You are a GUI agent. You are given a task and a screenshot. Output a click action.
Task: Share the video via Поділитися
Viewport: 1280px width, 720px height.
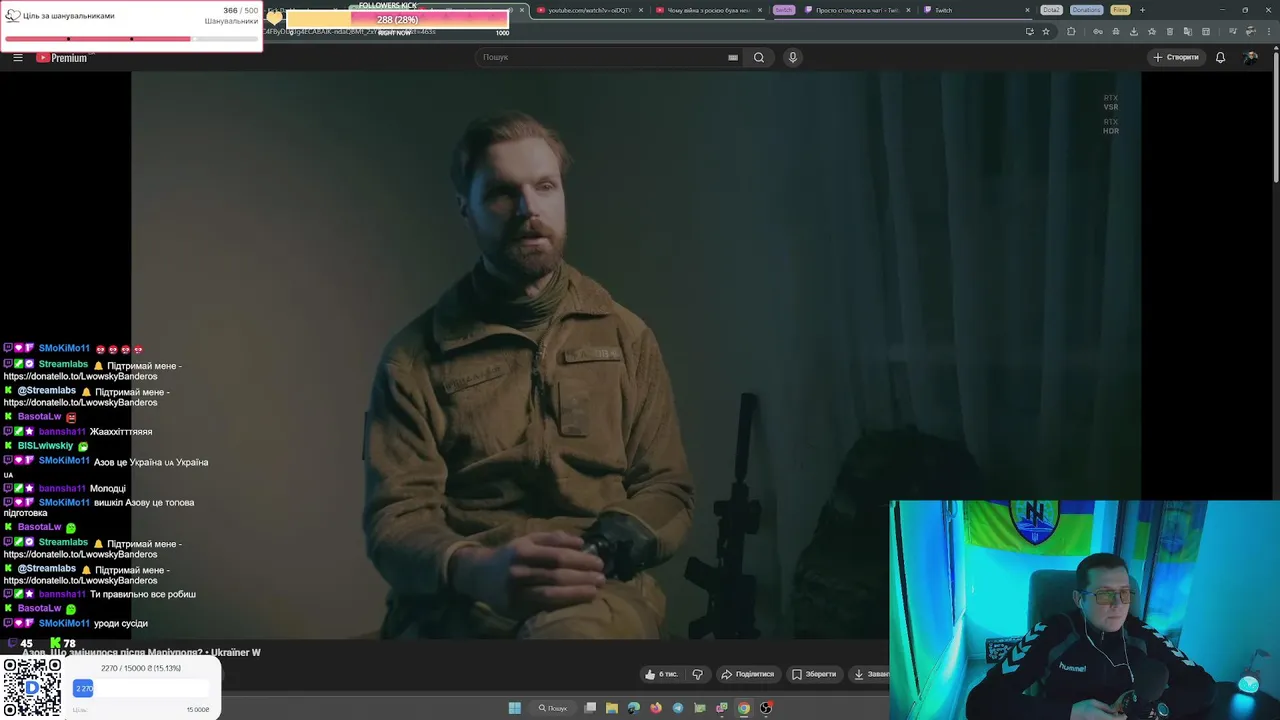pyautogui.click(x=748, y=674)
